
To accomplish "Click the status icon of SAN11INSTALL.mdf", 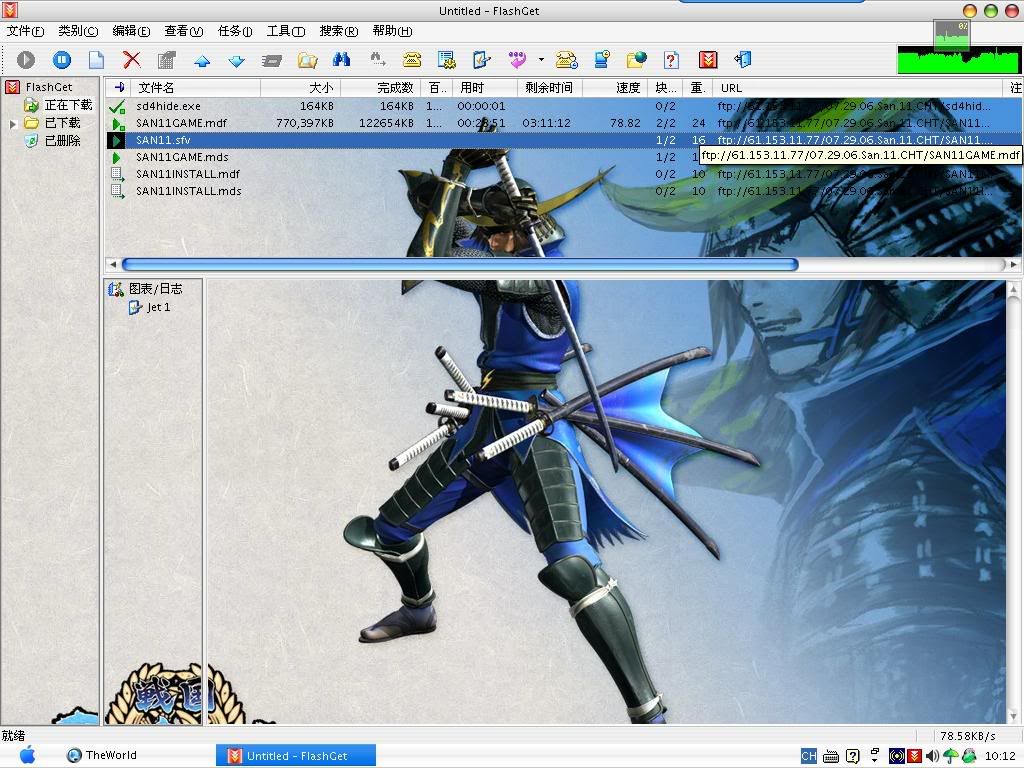I will click(x=118, y=174).
